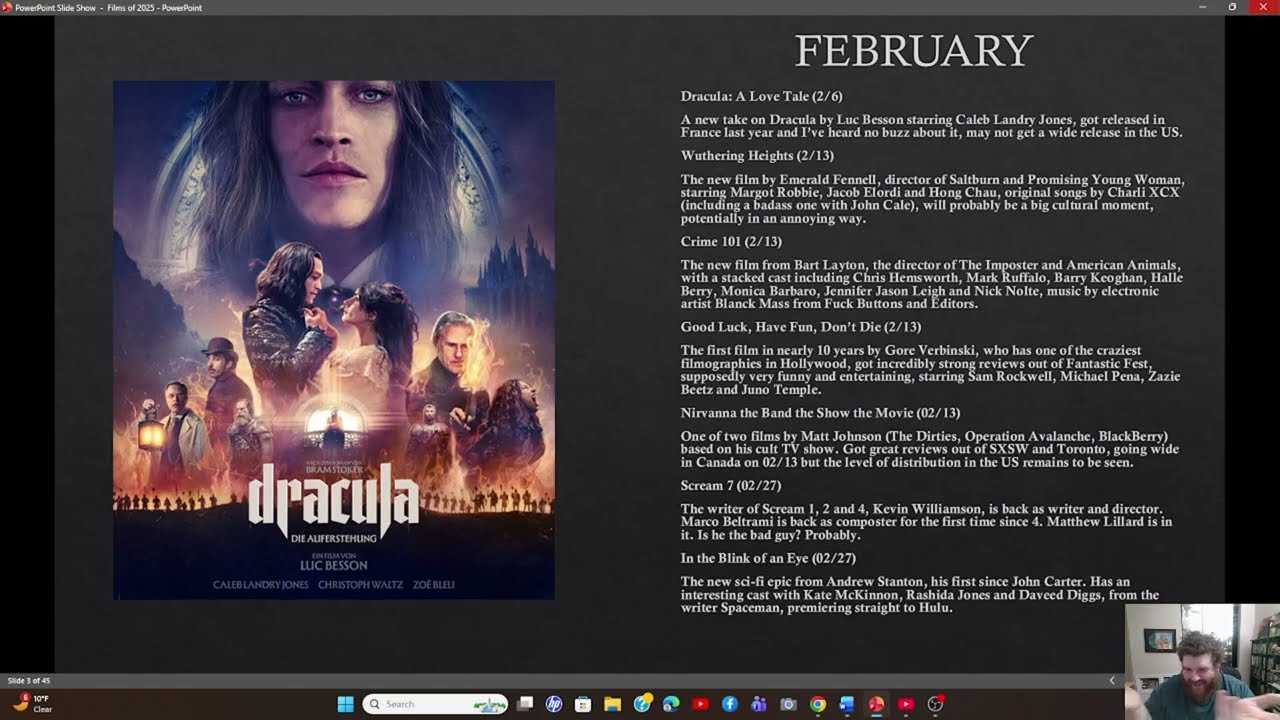Open the YouTube icon beside Edge
Image resolution: width=1280 pixels, height=720 pixels.
(x=700, y=704)
